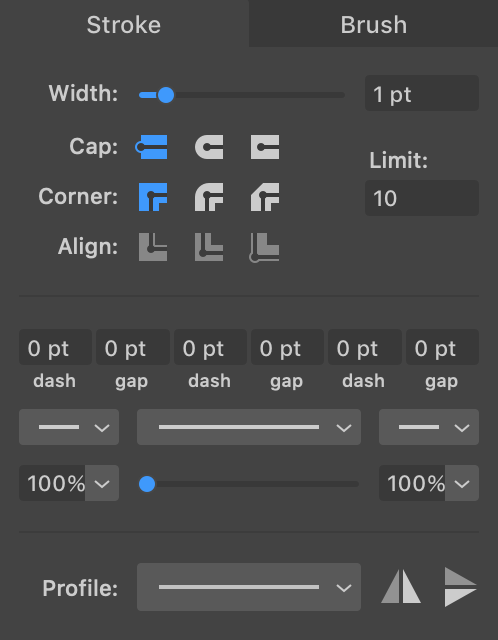Align stroke to center icon
The image size is (498, 640).
(x=153, y=247)
